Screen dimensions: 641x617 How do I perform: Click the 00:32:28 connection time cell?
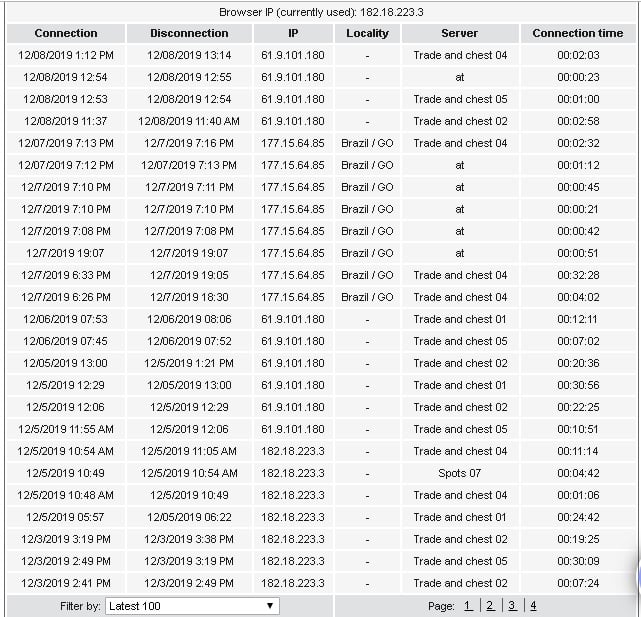click(577, 275)
